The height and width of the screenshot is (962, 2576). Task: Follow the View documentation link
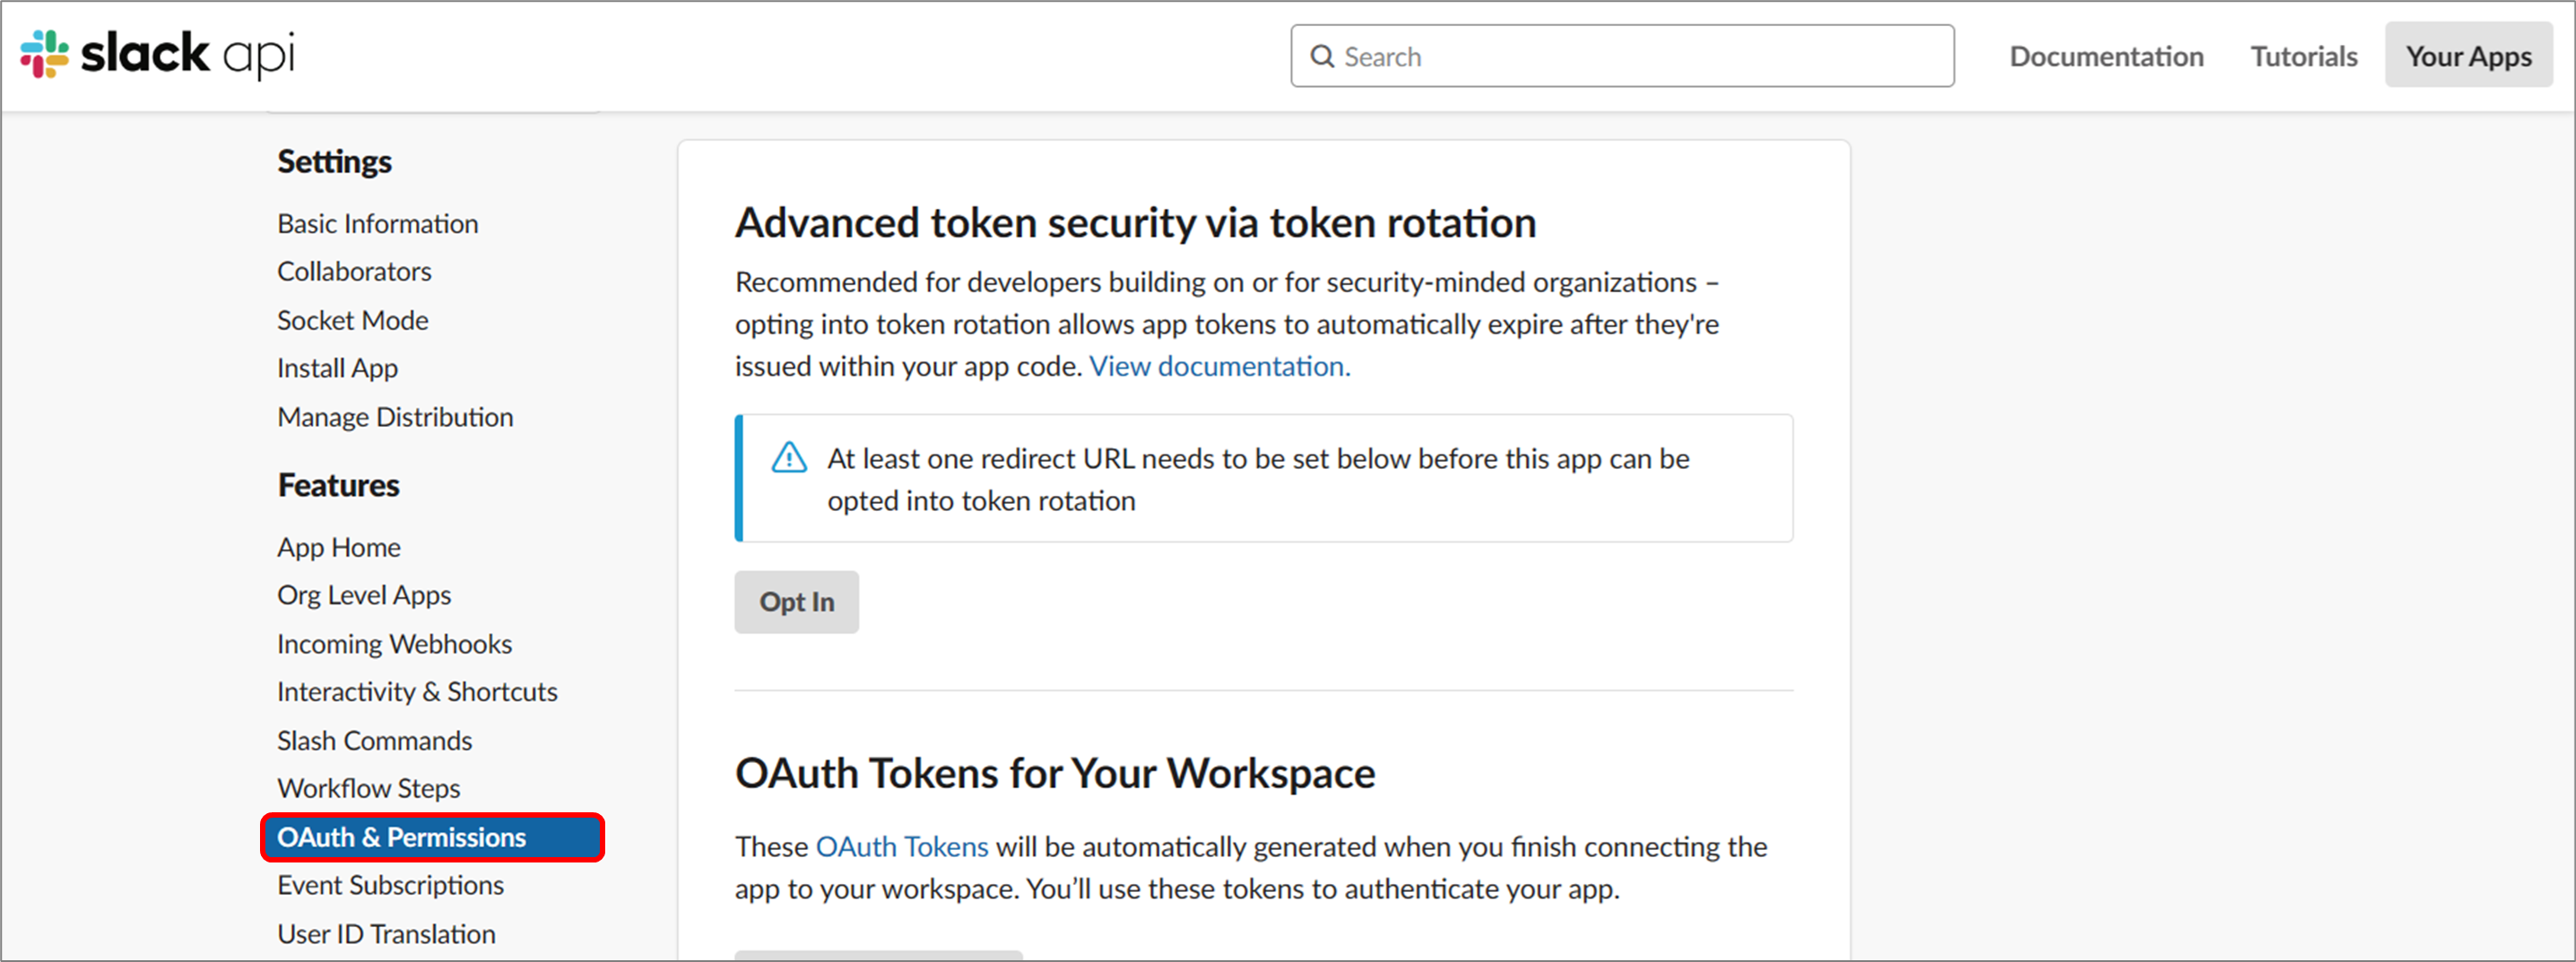[1219, 366]
